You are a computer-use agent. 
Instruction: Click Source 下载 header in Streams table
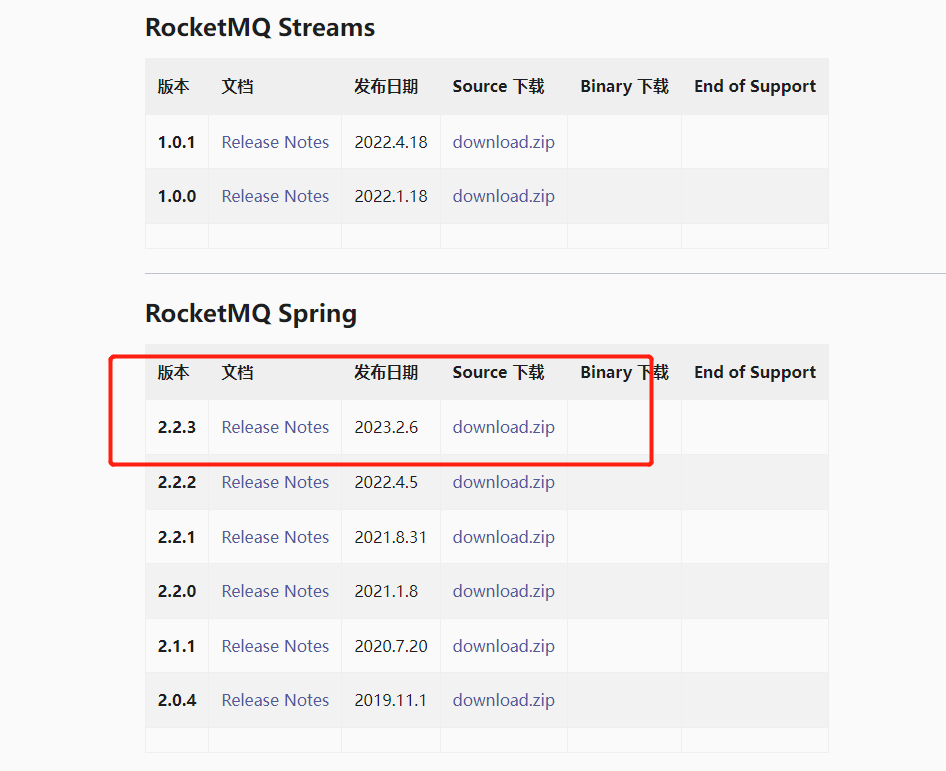(499, 87)
